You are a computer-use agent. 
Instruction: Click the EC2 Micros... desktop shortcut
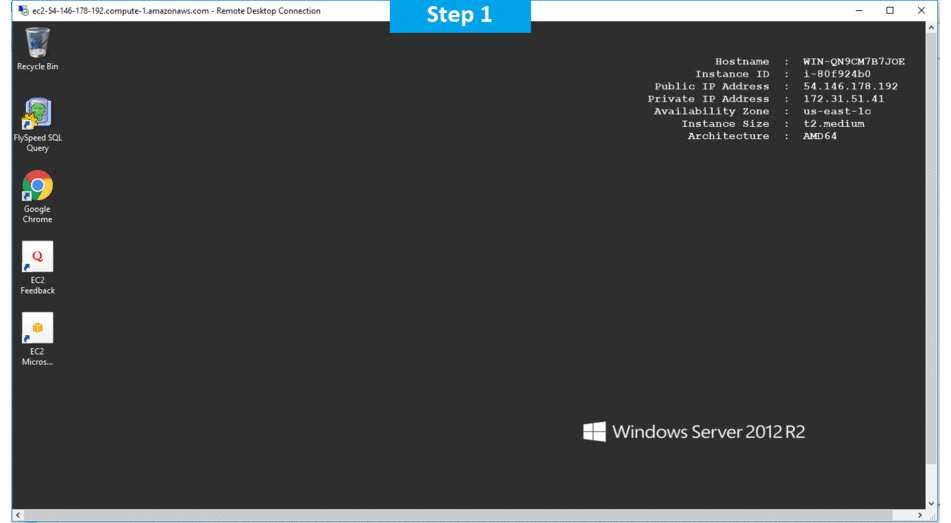tap(37, 329)
